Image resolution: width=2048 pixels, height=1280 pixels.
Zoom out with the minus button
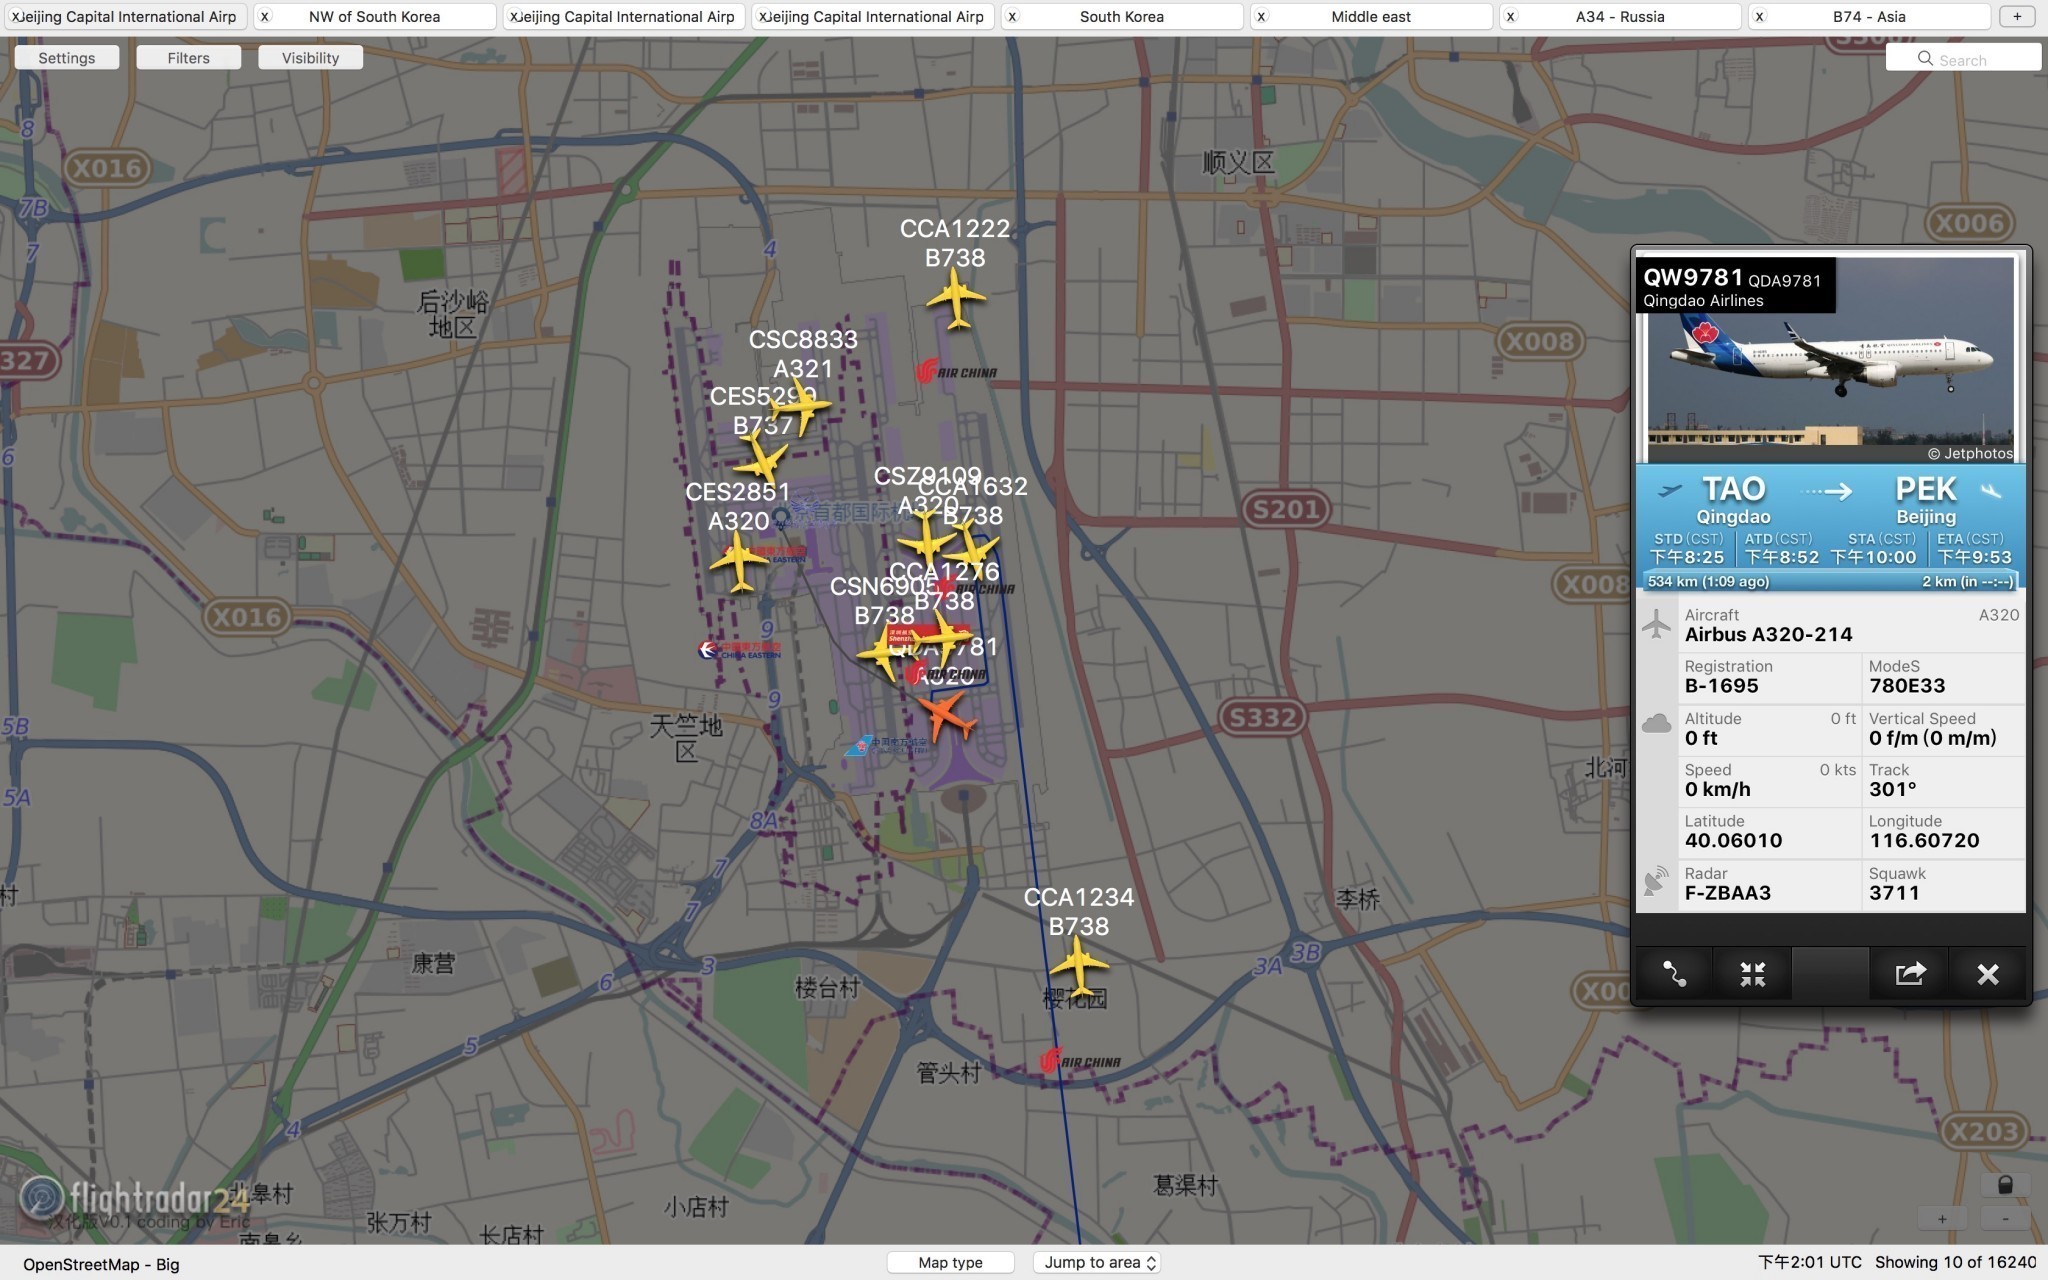[x=2006, y=1219]
